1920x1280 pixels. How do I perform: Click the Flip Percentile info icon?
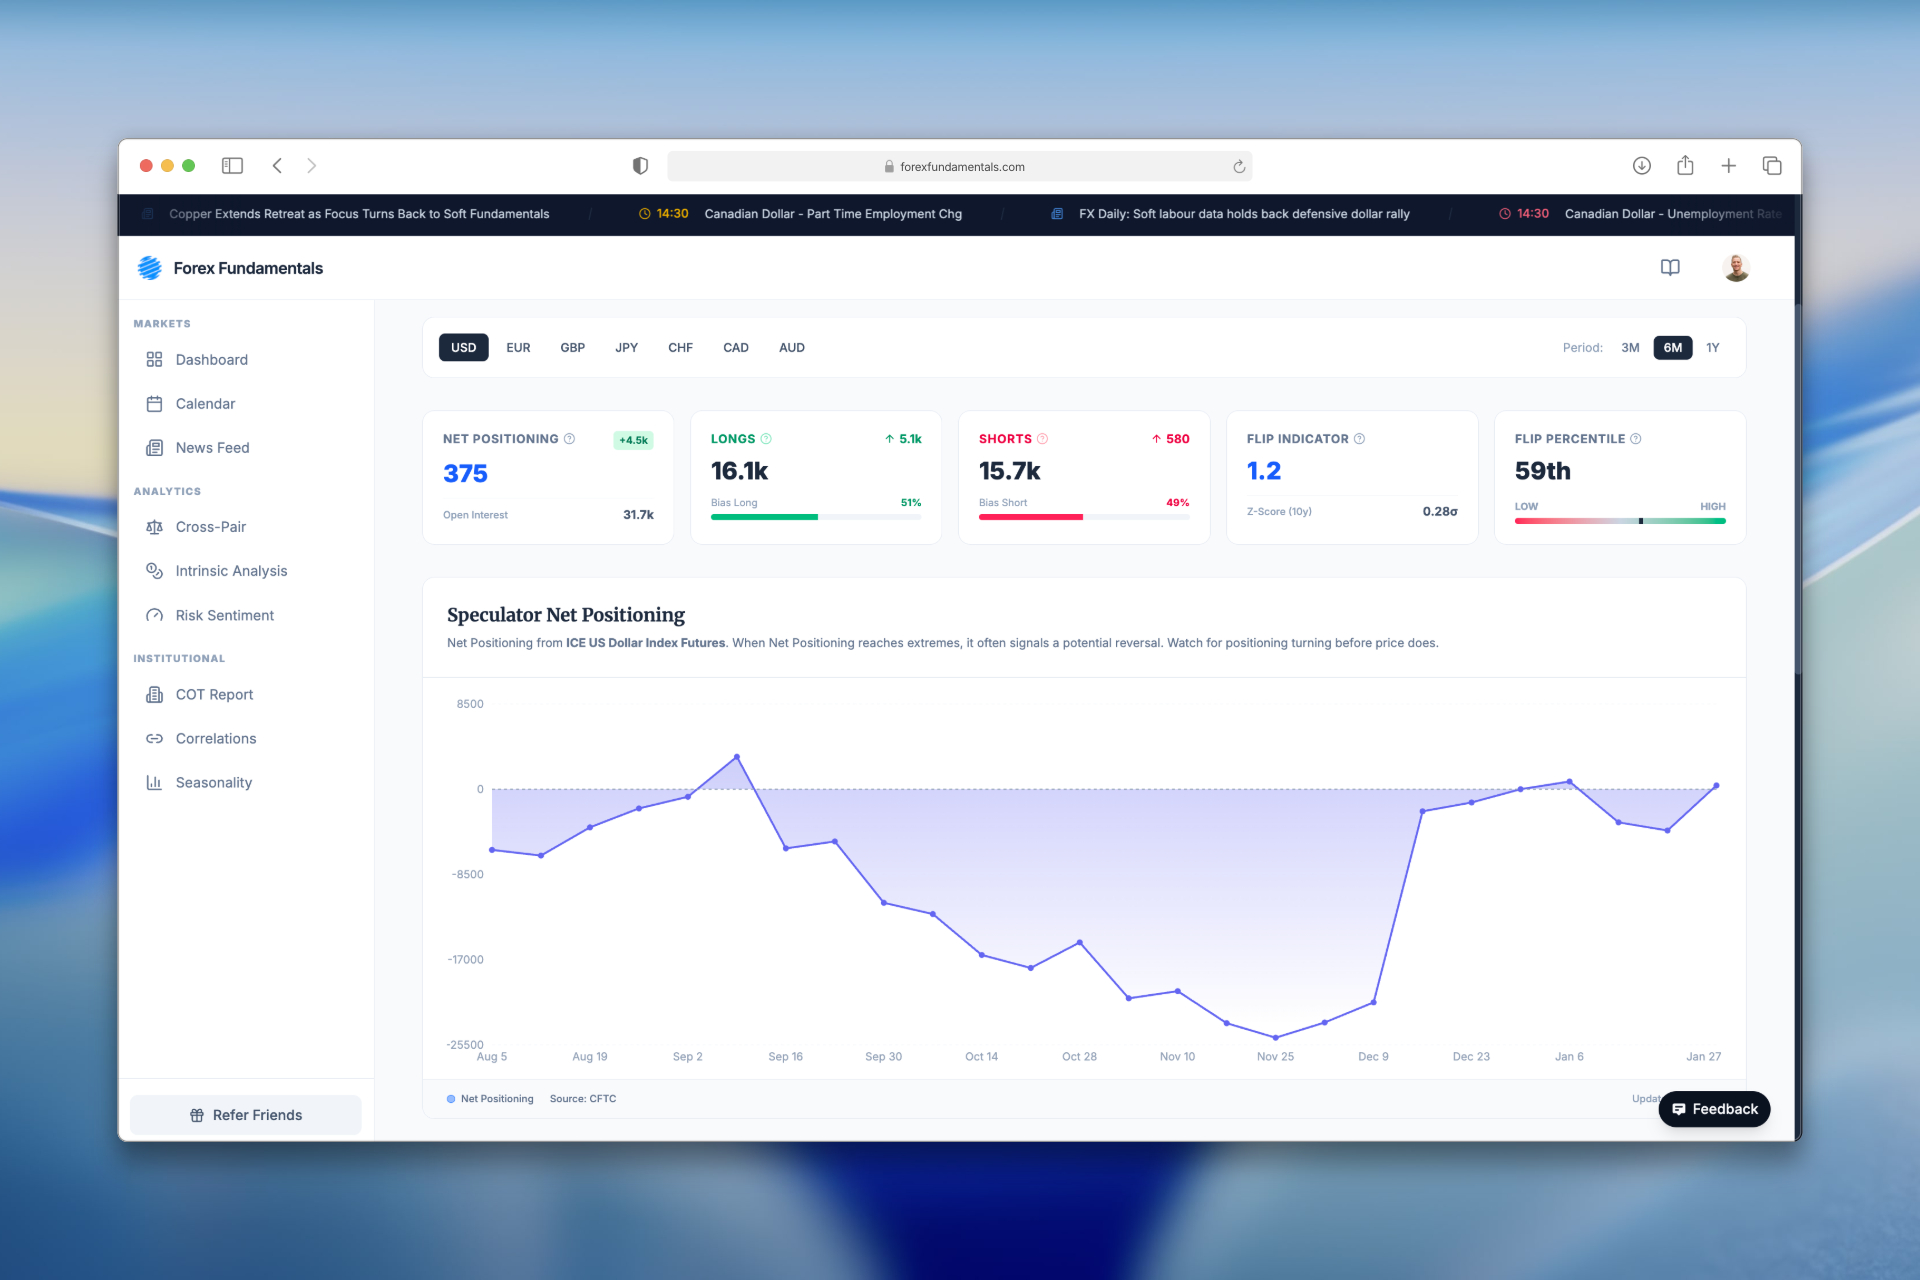click(x=1636, y=439)
